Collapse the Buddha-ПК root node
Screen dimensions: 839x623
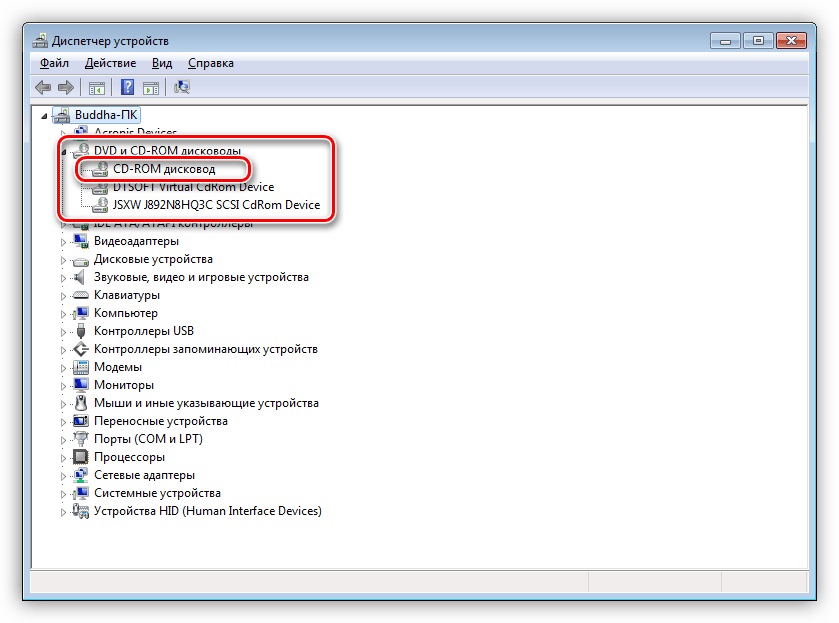(43, 115)
